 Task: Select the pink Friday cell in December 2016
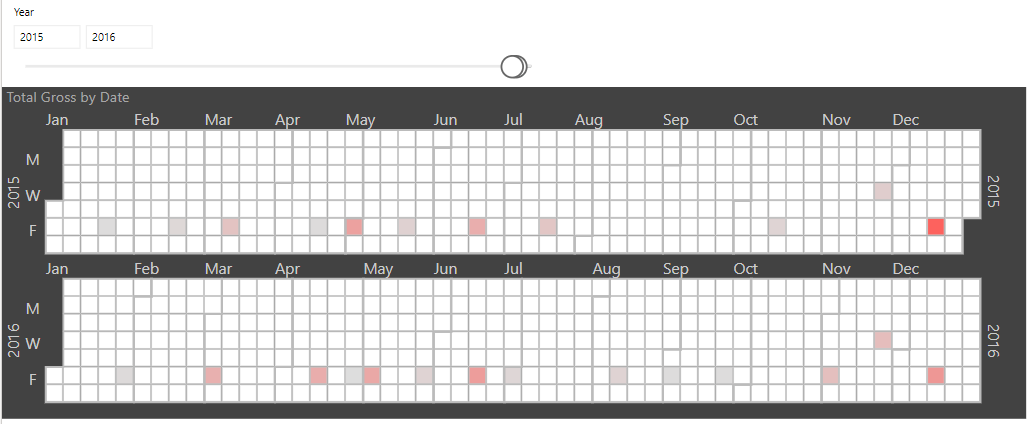click(x=936, y=376)
